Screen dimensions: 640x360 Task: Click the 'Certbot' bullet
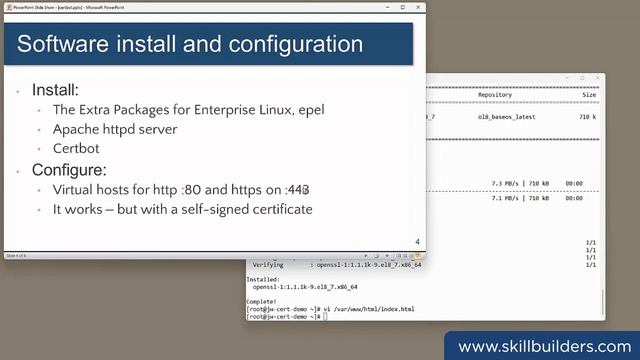[76, 149]
